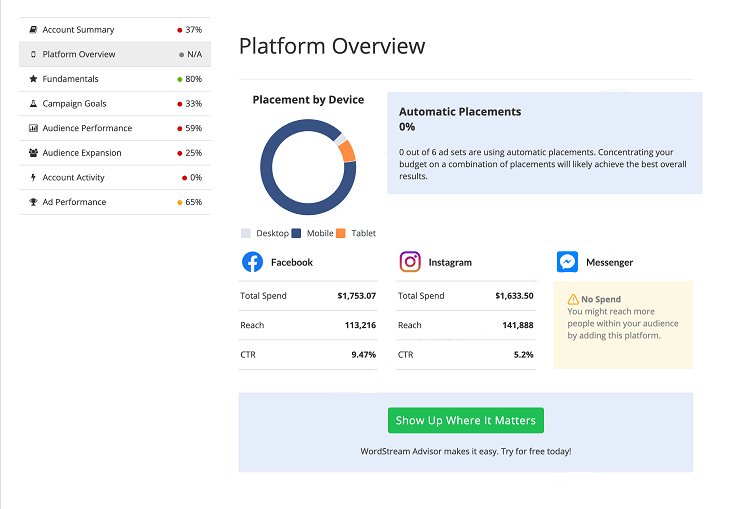Viewport: 750px width, 509px height.
Task: Click the Fundamentals star icon
Action: (33, 78)
